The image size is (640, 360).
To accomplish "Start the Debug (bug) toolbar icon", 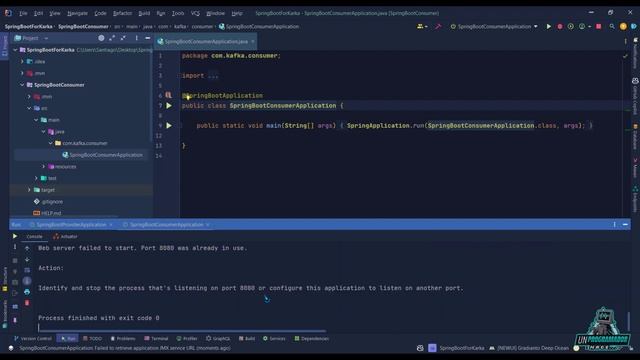I will pyautogui.click(x=560, y=27).
